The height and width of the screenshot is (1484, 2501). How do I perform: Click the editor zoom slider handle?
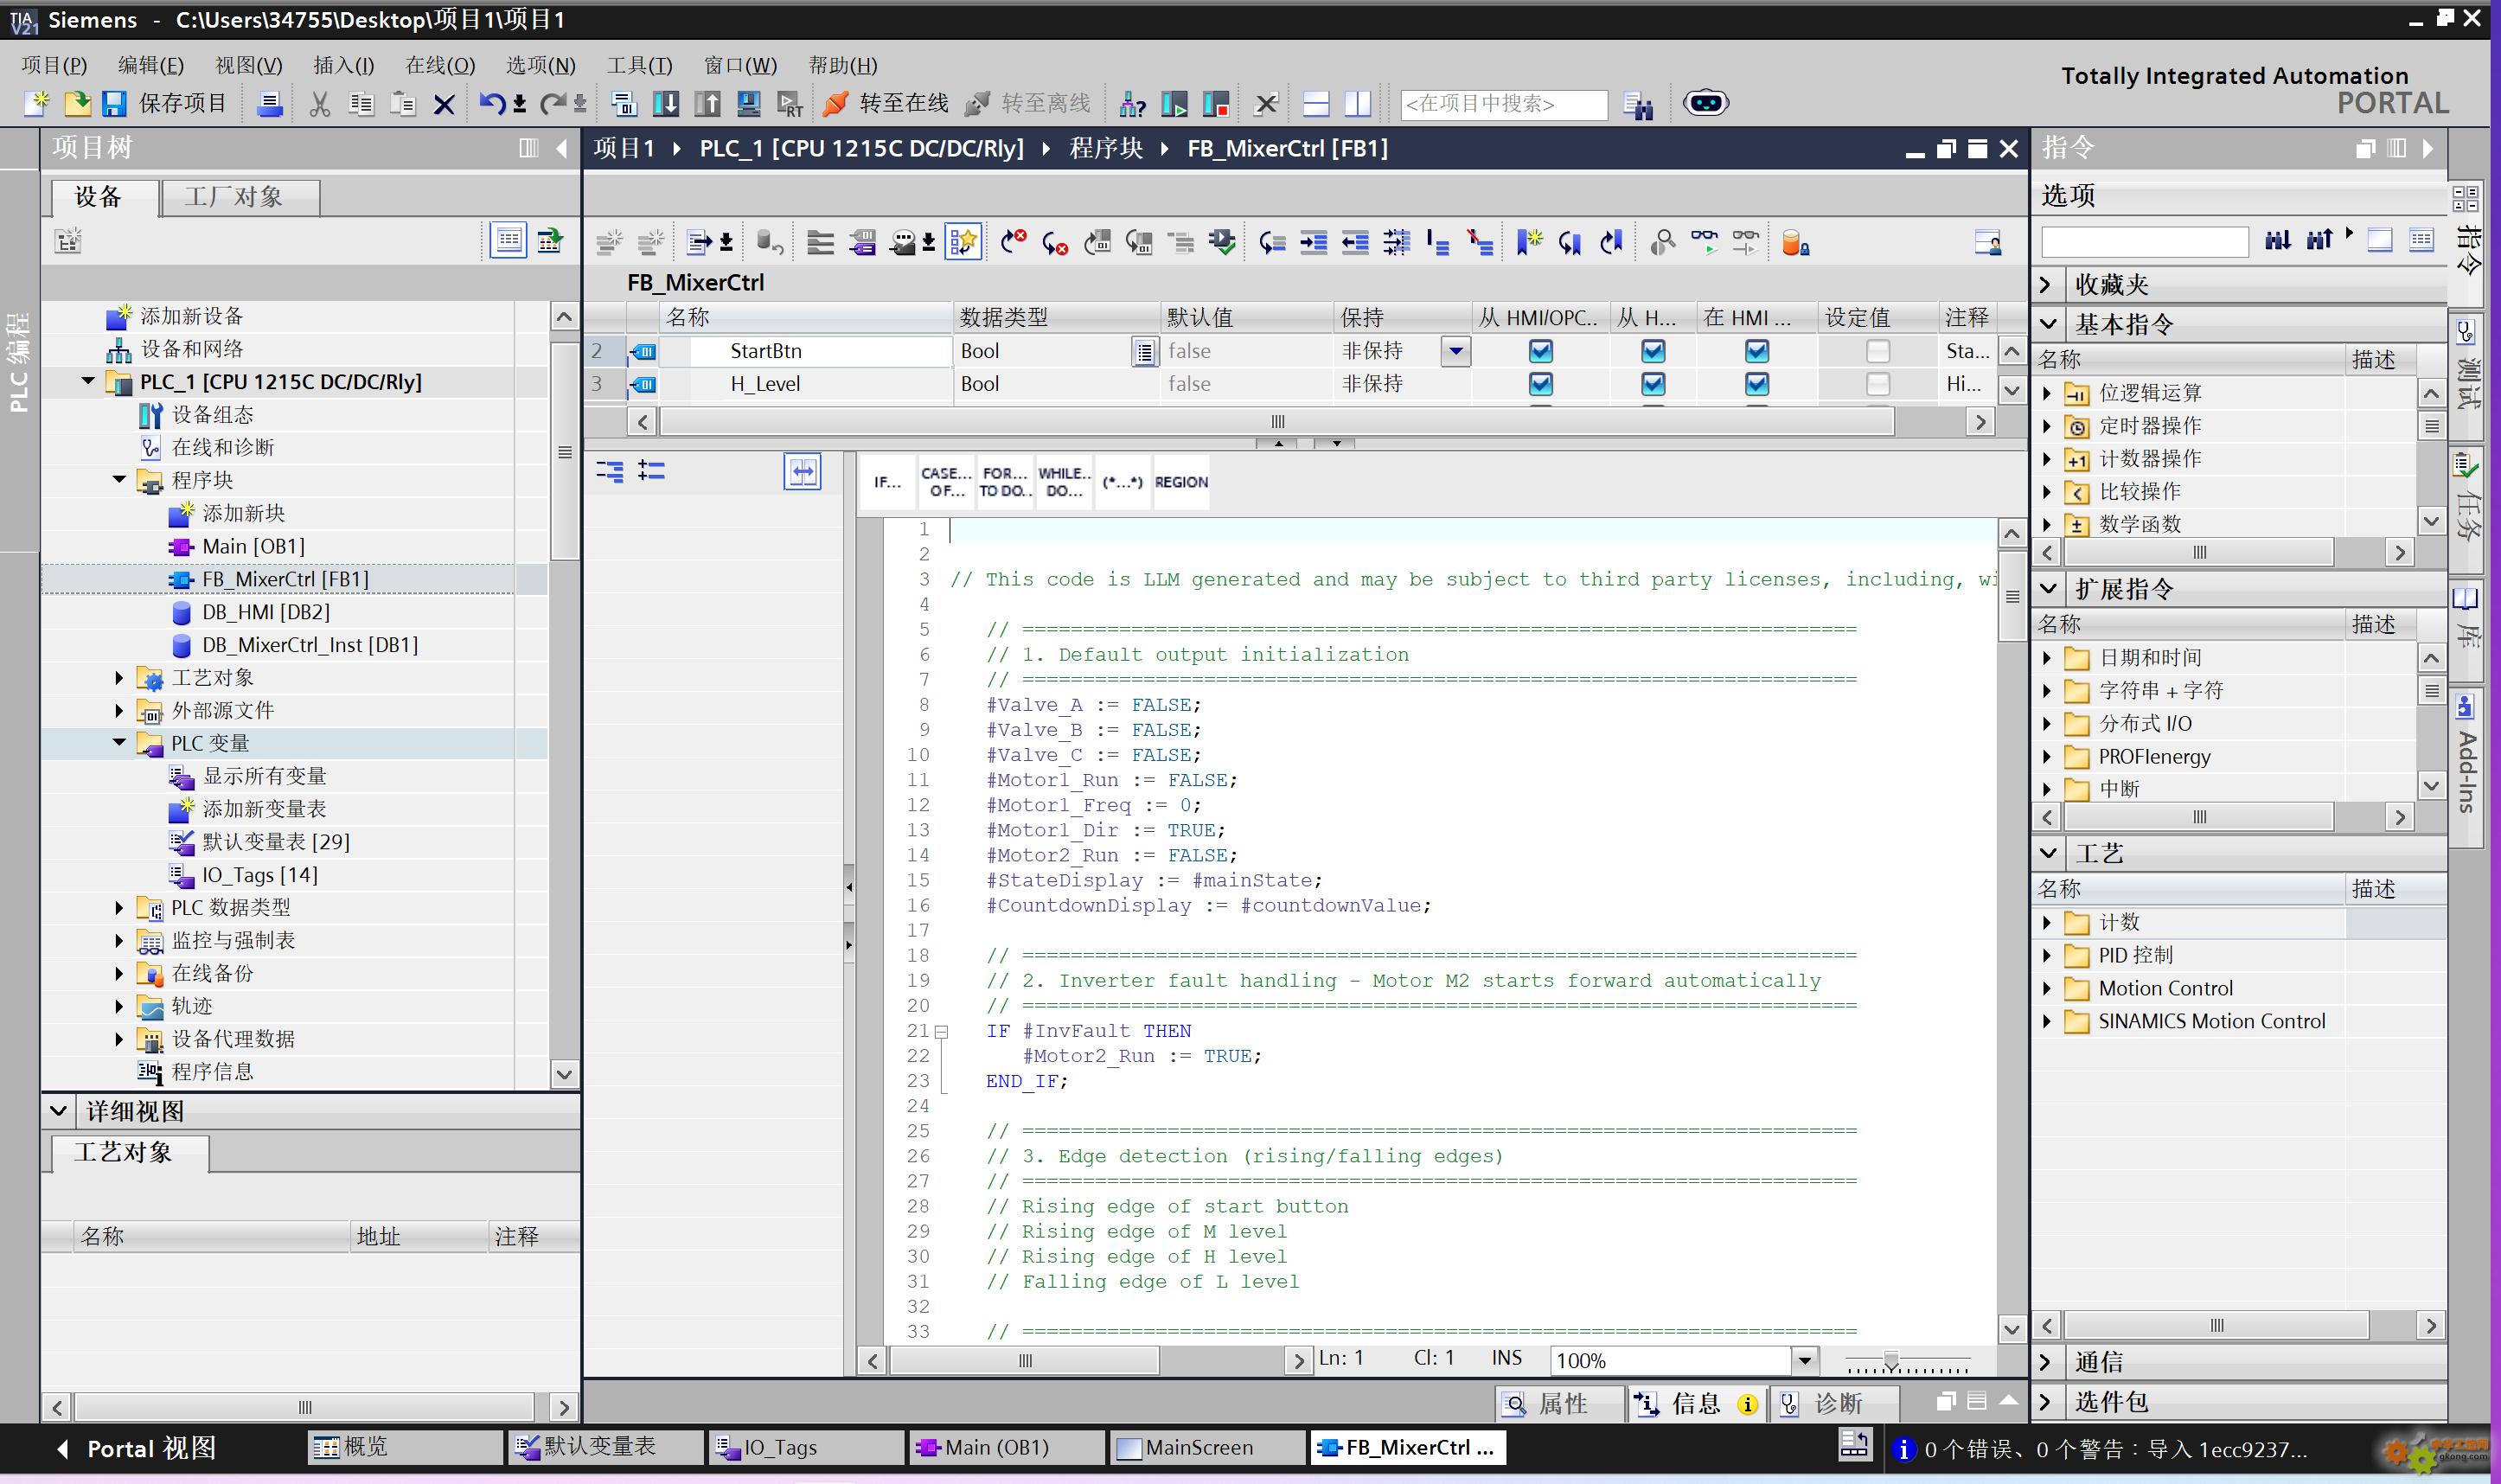coord(1891,1361)
